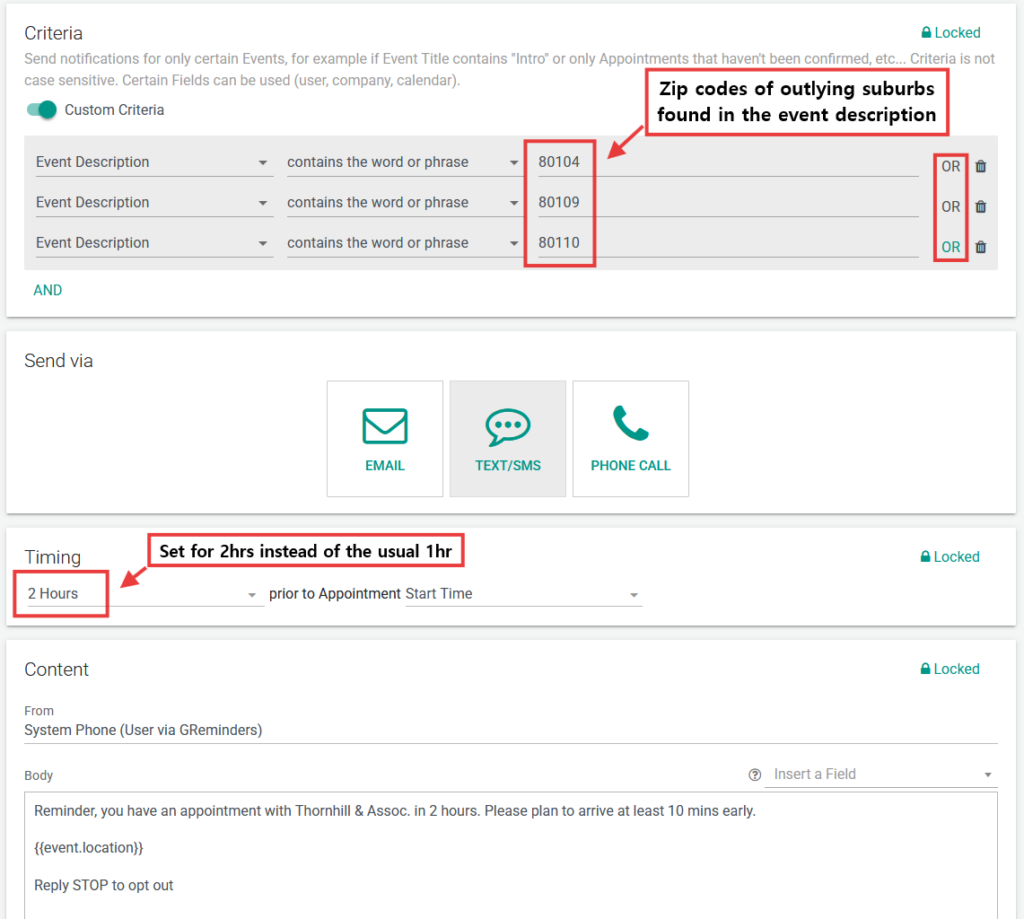Click the Locked label in Timing section
This screenshot has width=1024, height=919.
[x=950, y=557]
